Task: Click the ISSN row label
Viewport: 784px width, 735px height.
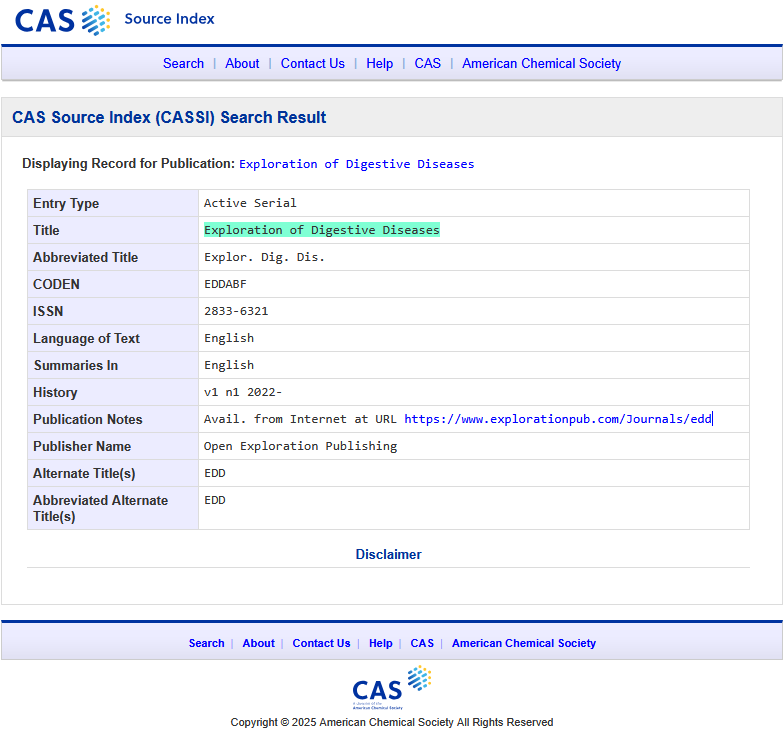Action: 48,312
